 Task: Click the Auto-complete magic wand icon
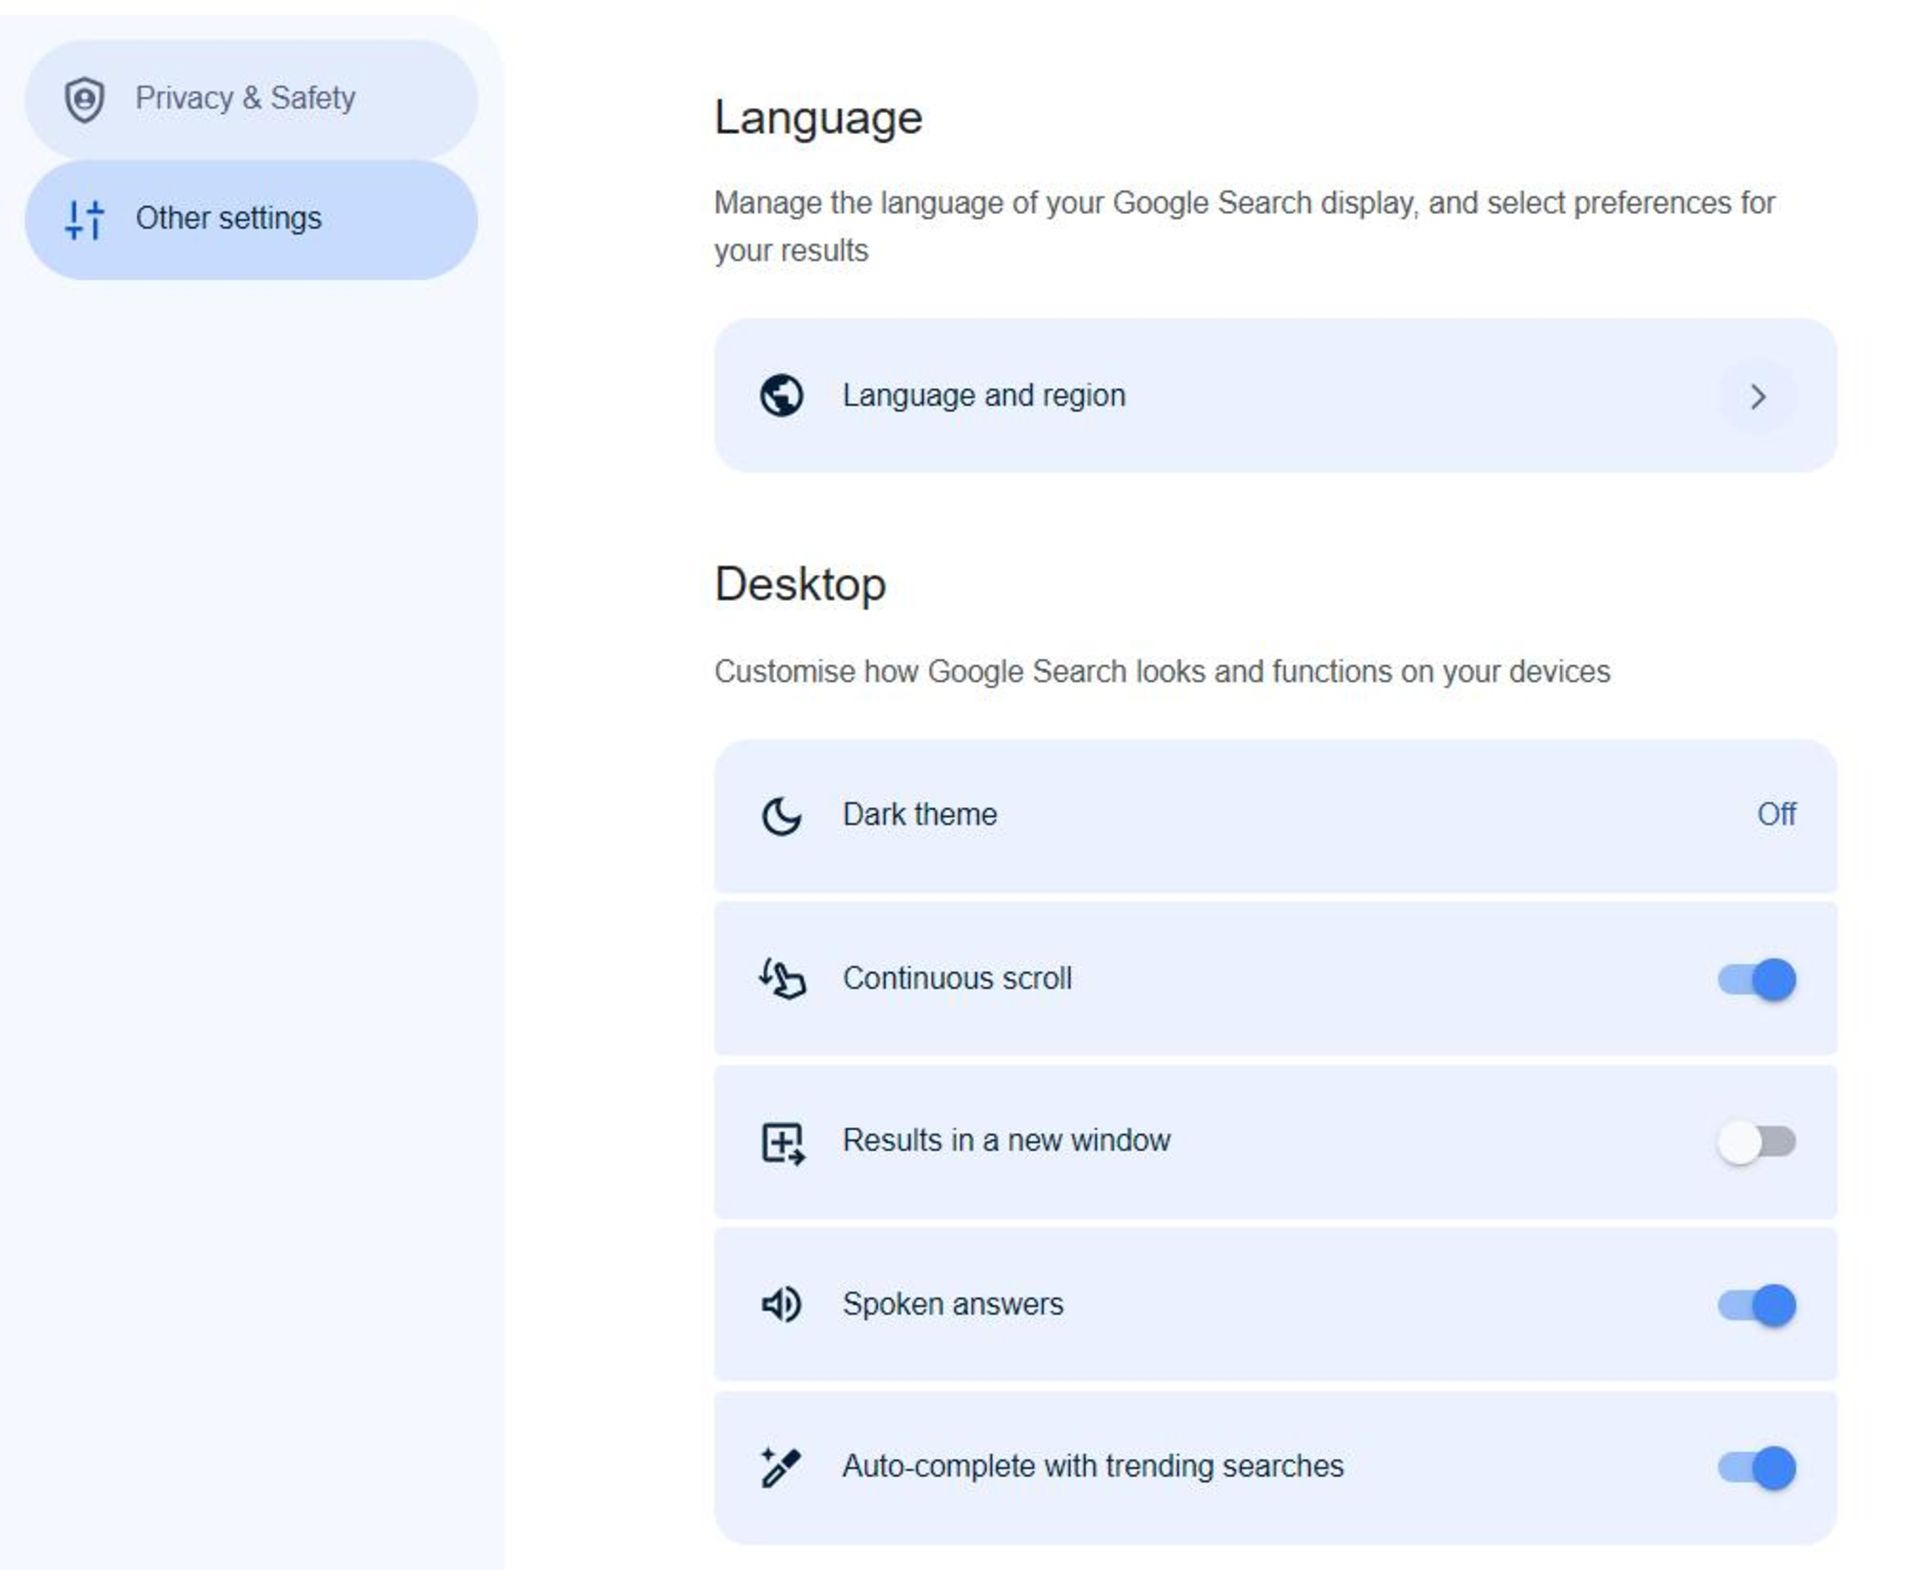click(x=781, y=1467)
